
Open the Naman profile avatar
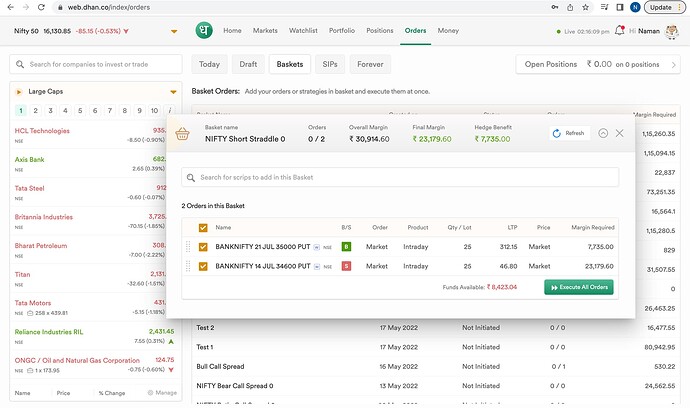[x=672, y=31]
